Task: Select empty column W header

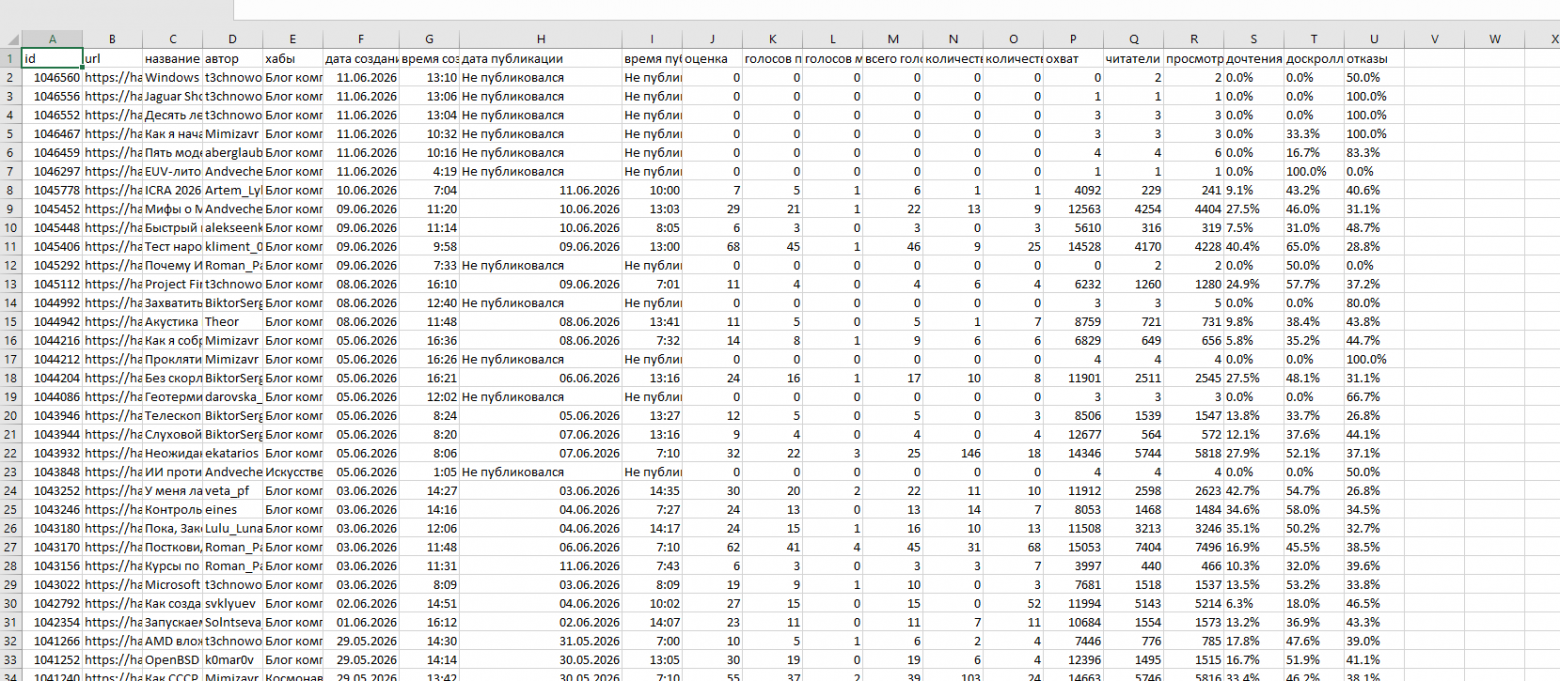Action: click(x=1494, y=39)
